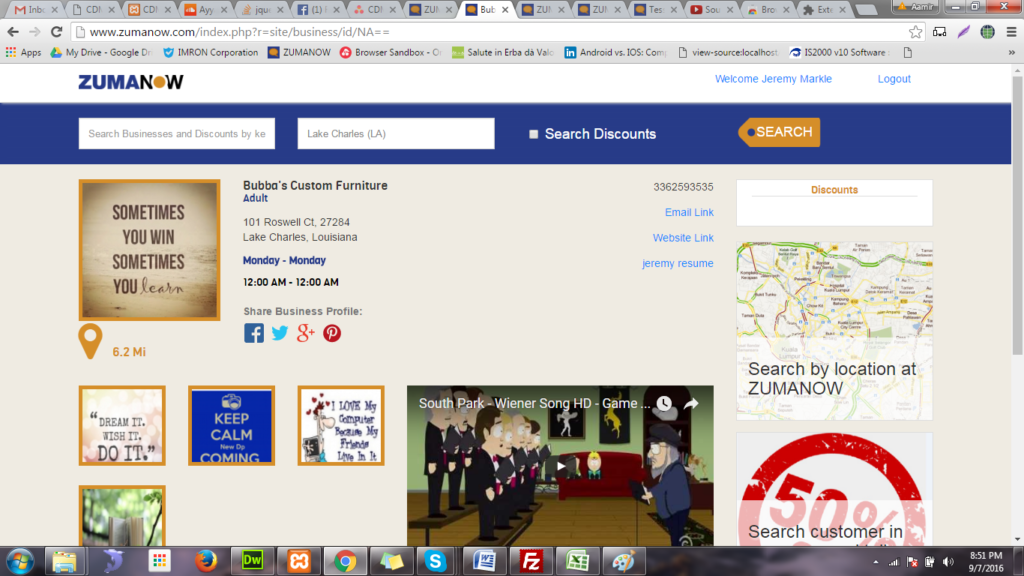Open Paint from the taskbar
The width and height of the screenshot is (1024, 576).
[x=624, y=561]
